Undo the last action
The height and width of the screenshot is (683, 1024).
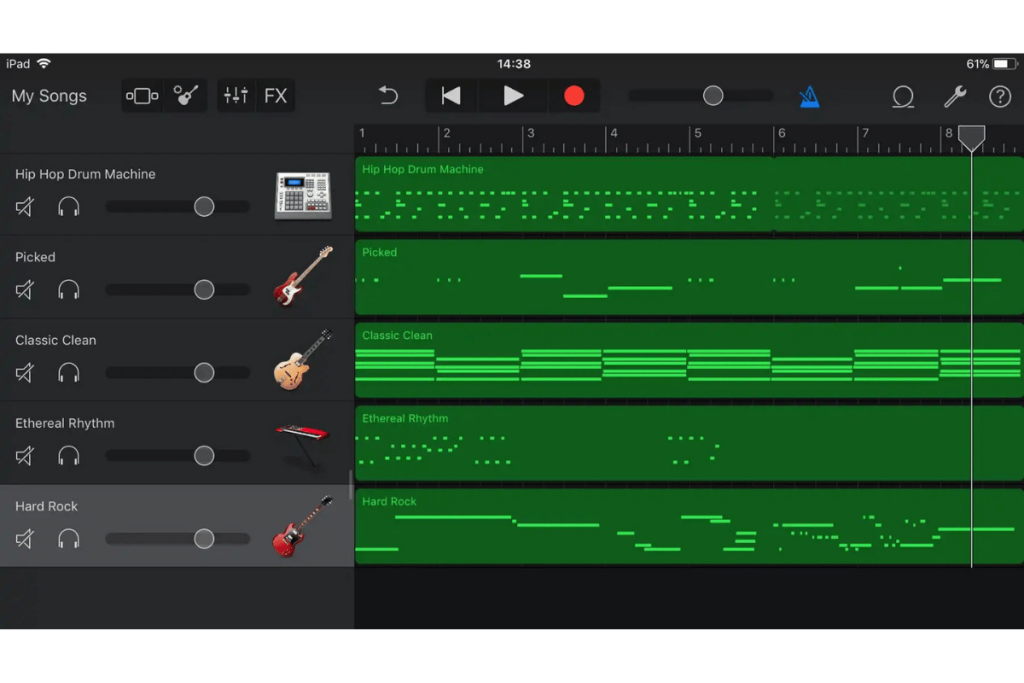[389, 96]
